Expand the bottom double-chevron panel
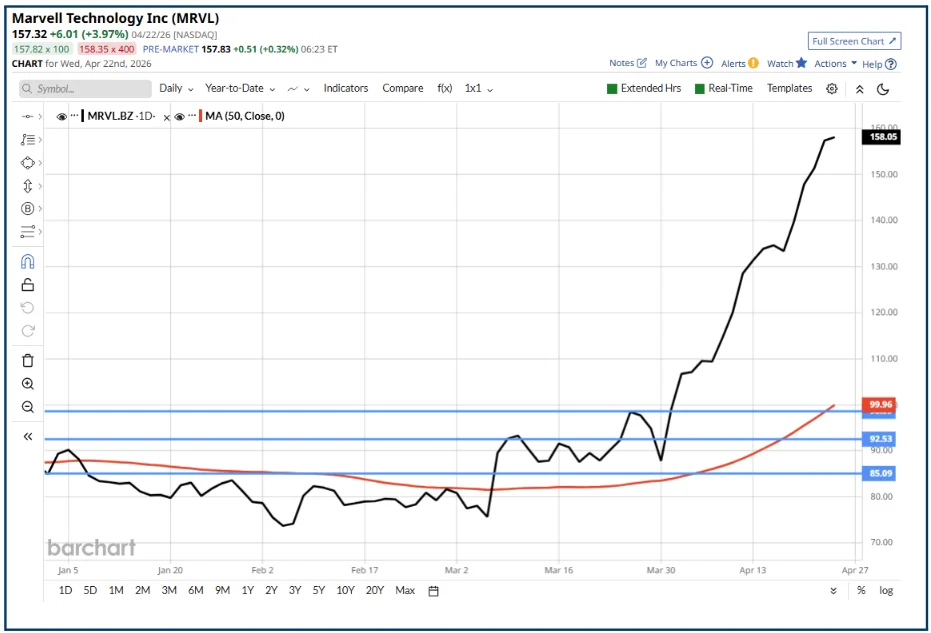The width and height of the screenshot is (931, 633). click(x=833, y=591)
